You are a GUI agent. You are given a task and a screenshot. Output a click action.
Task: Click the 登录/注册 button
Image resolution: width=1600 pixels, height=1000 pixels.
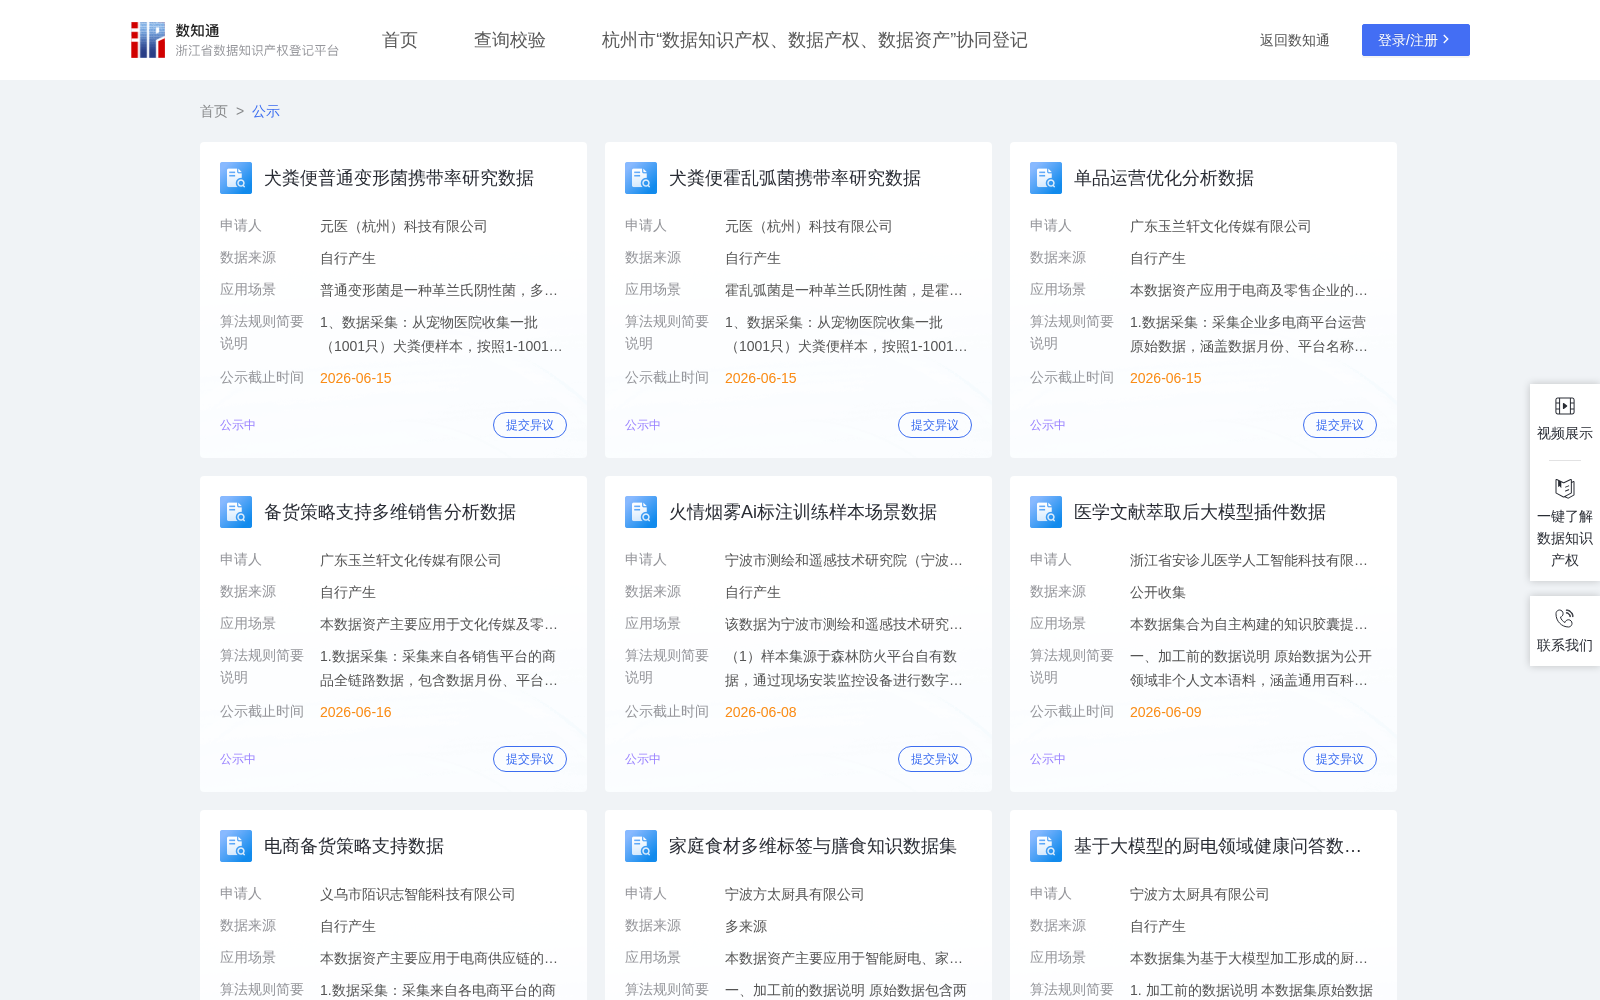1415,40
